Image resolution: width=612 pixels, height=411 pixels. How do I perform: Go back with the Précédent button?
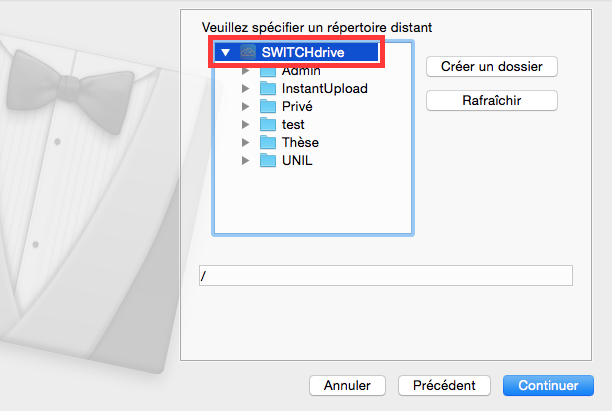pos(444,385)
